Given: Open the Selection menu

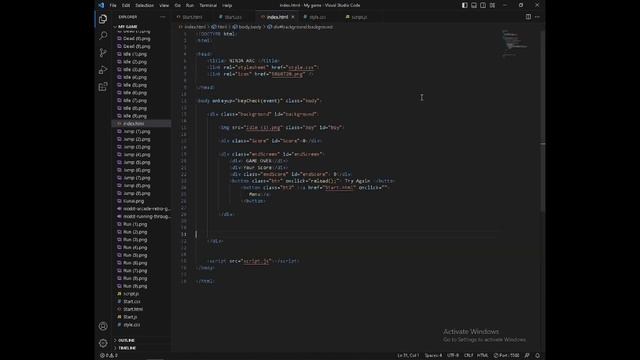Looking at the screenshot, I should pyautogui.click(x=144, y=5).
